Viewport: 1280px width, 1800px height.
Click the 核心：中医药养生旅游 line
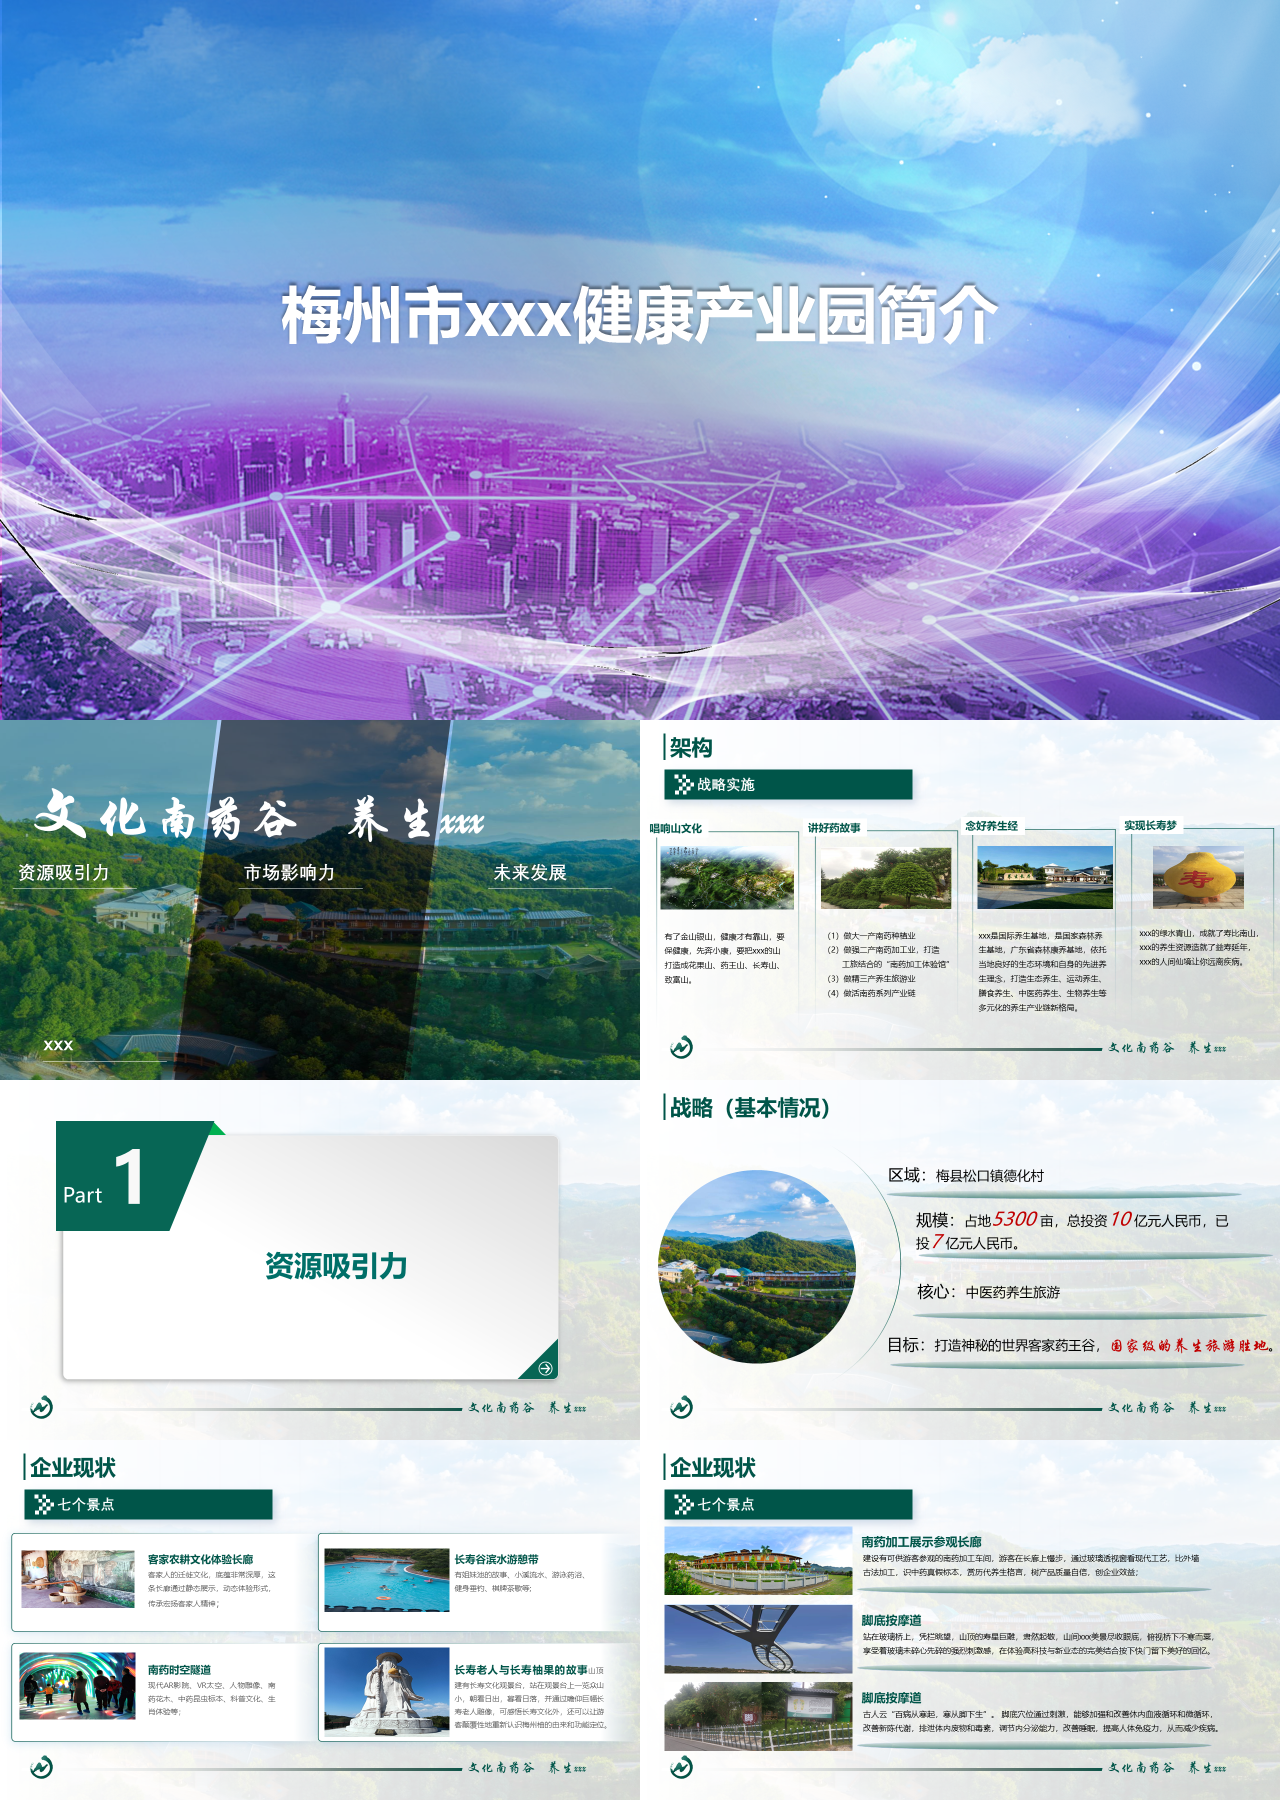pos(989,1292)
